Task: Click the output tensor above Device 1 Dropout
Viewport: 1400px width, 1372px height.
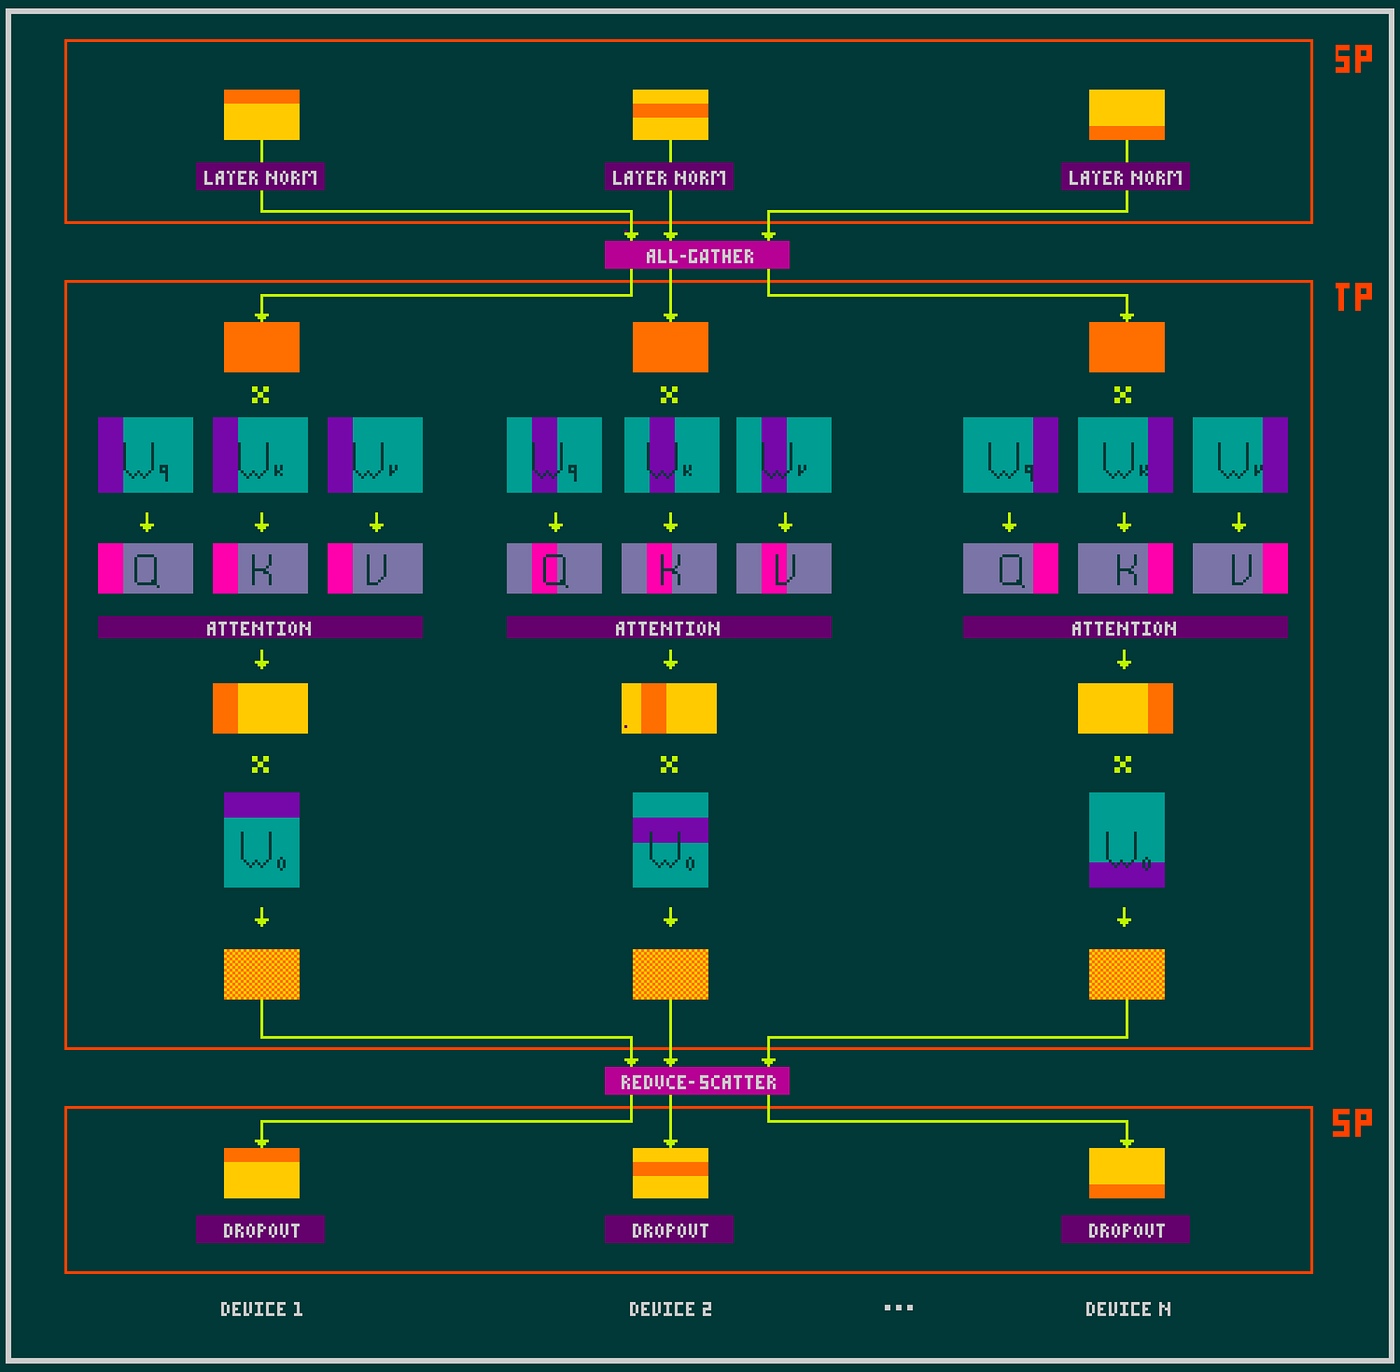Action: pyautogui.click(x=261, y=1173)
